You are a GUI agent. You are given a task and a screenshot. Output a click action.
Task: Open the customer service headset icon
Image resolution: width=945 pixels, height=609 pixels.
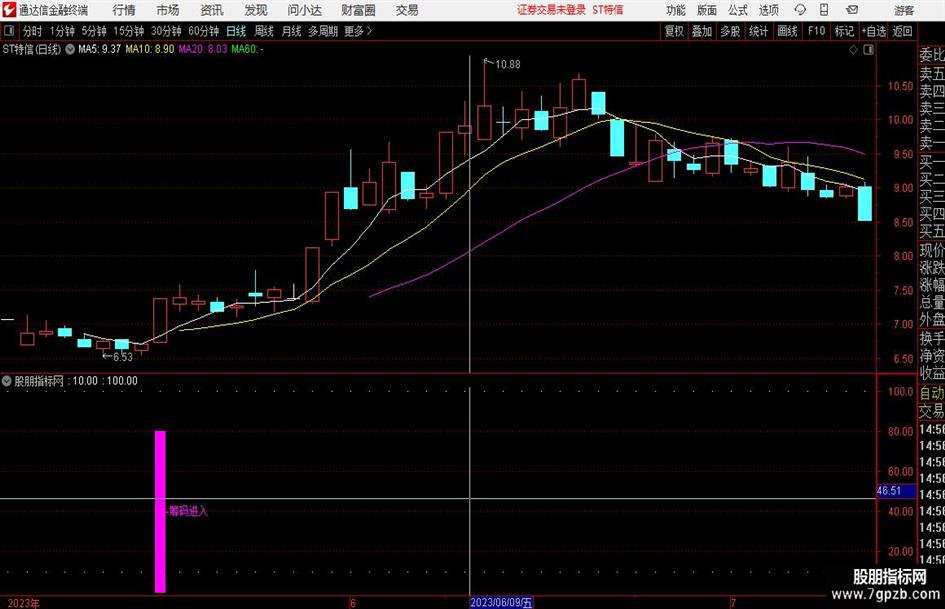pos(800,10)
